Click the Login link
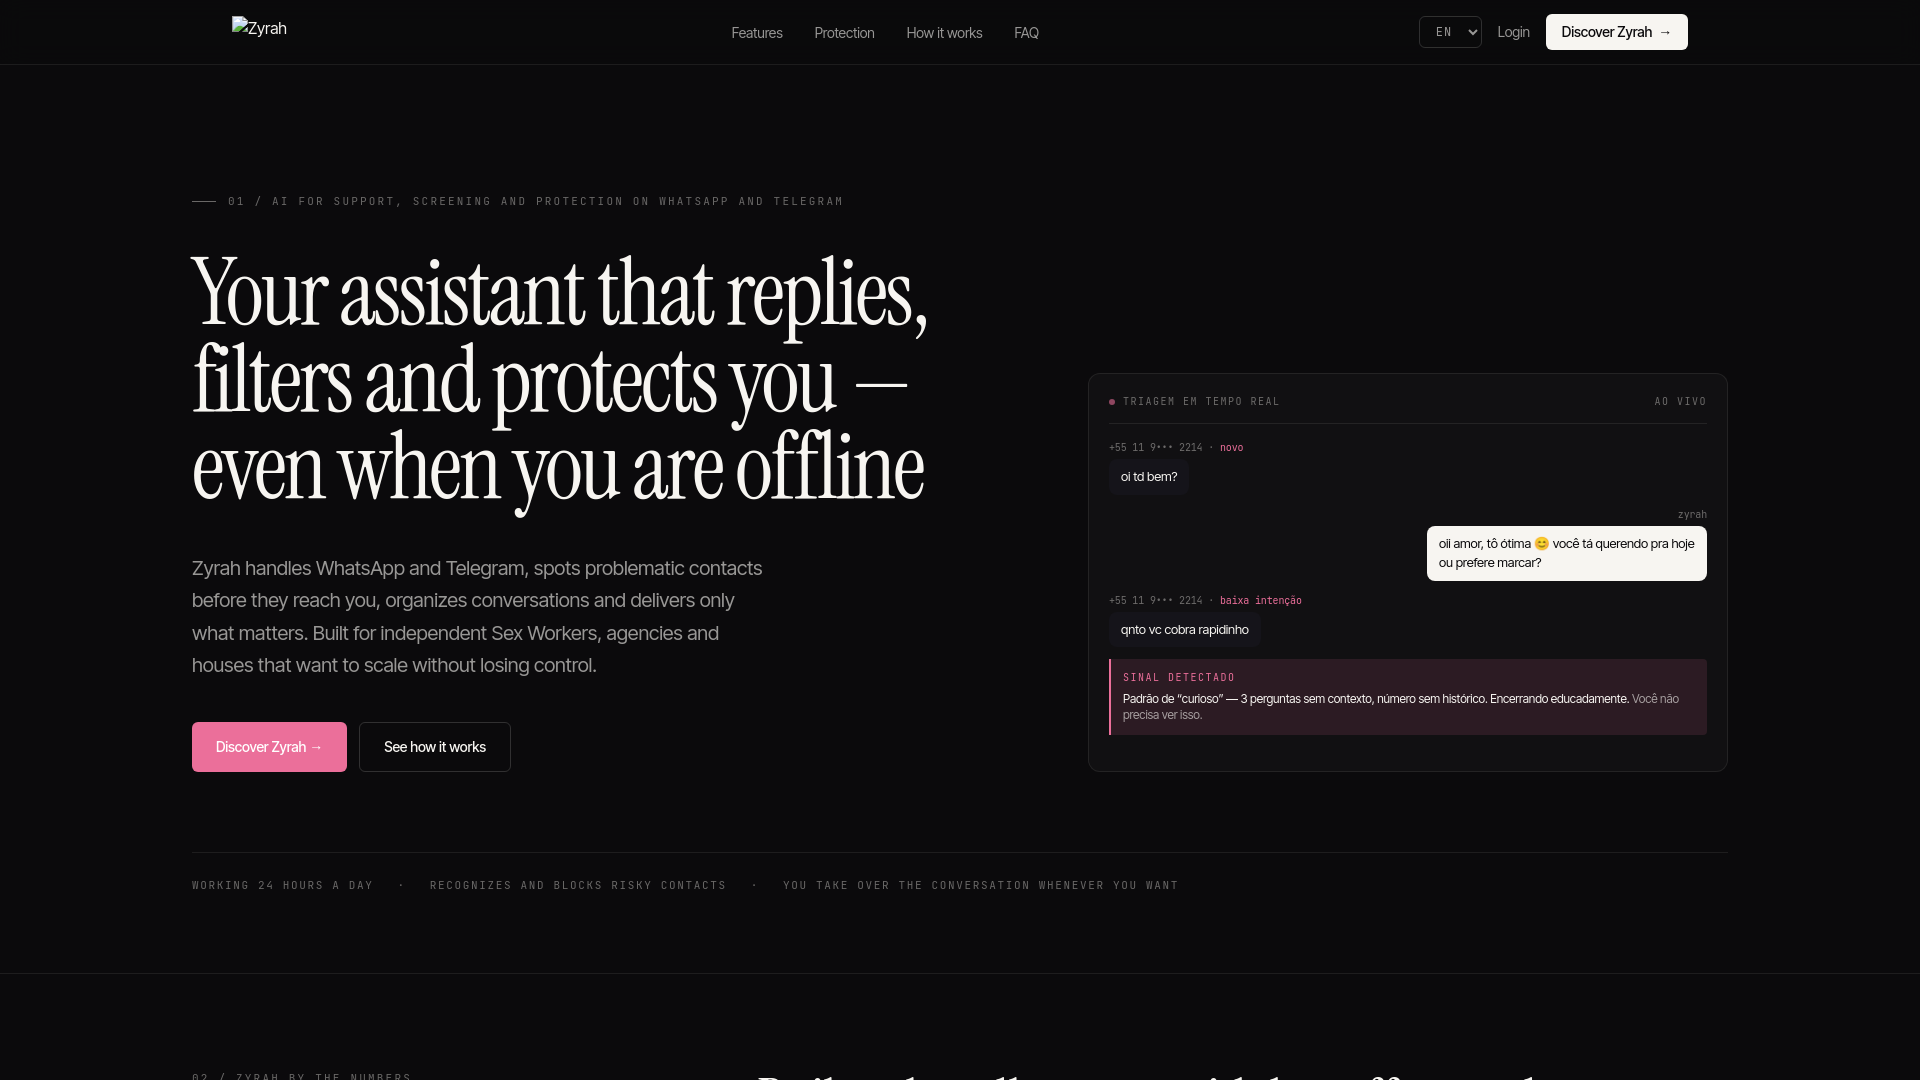This screenshot has width=1920, height=1080. [1513, 32]
